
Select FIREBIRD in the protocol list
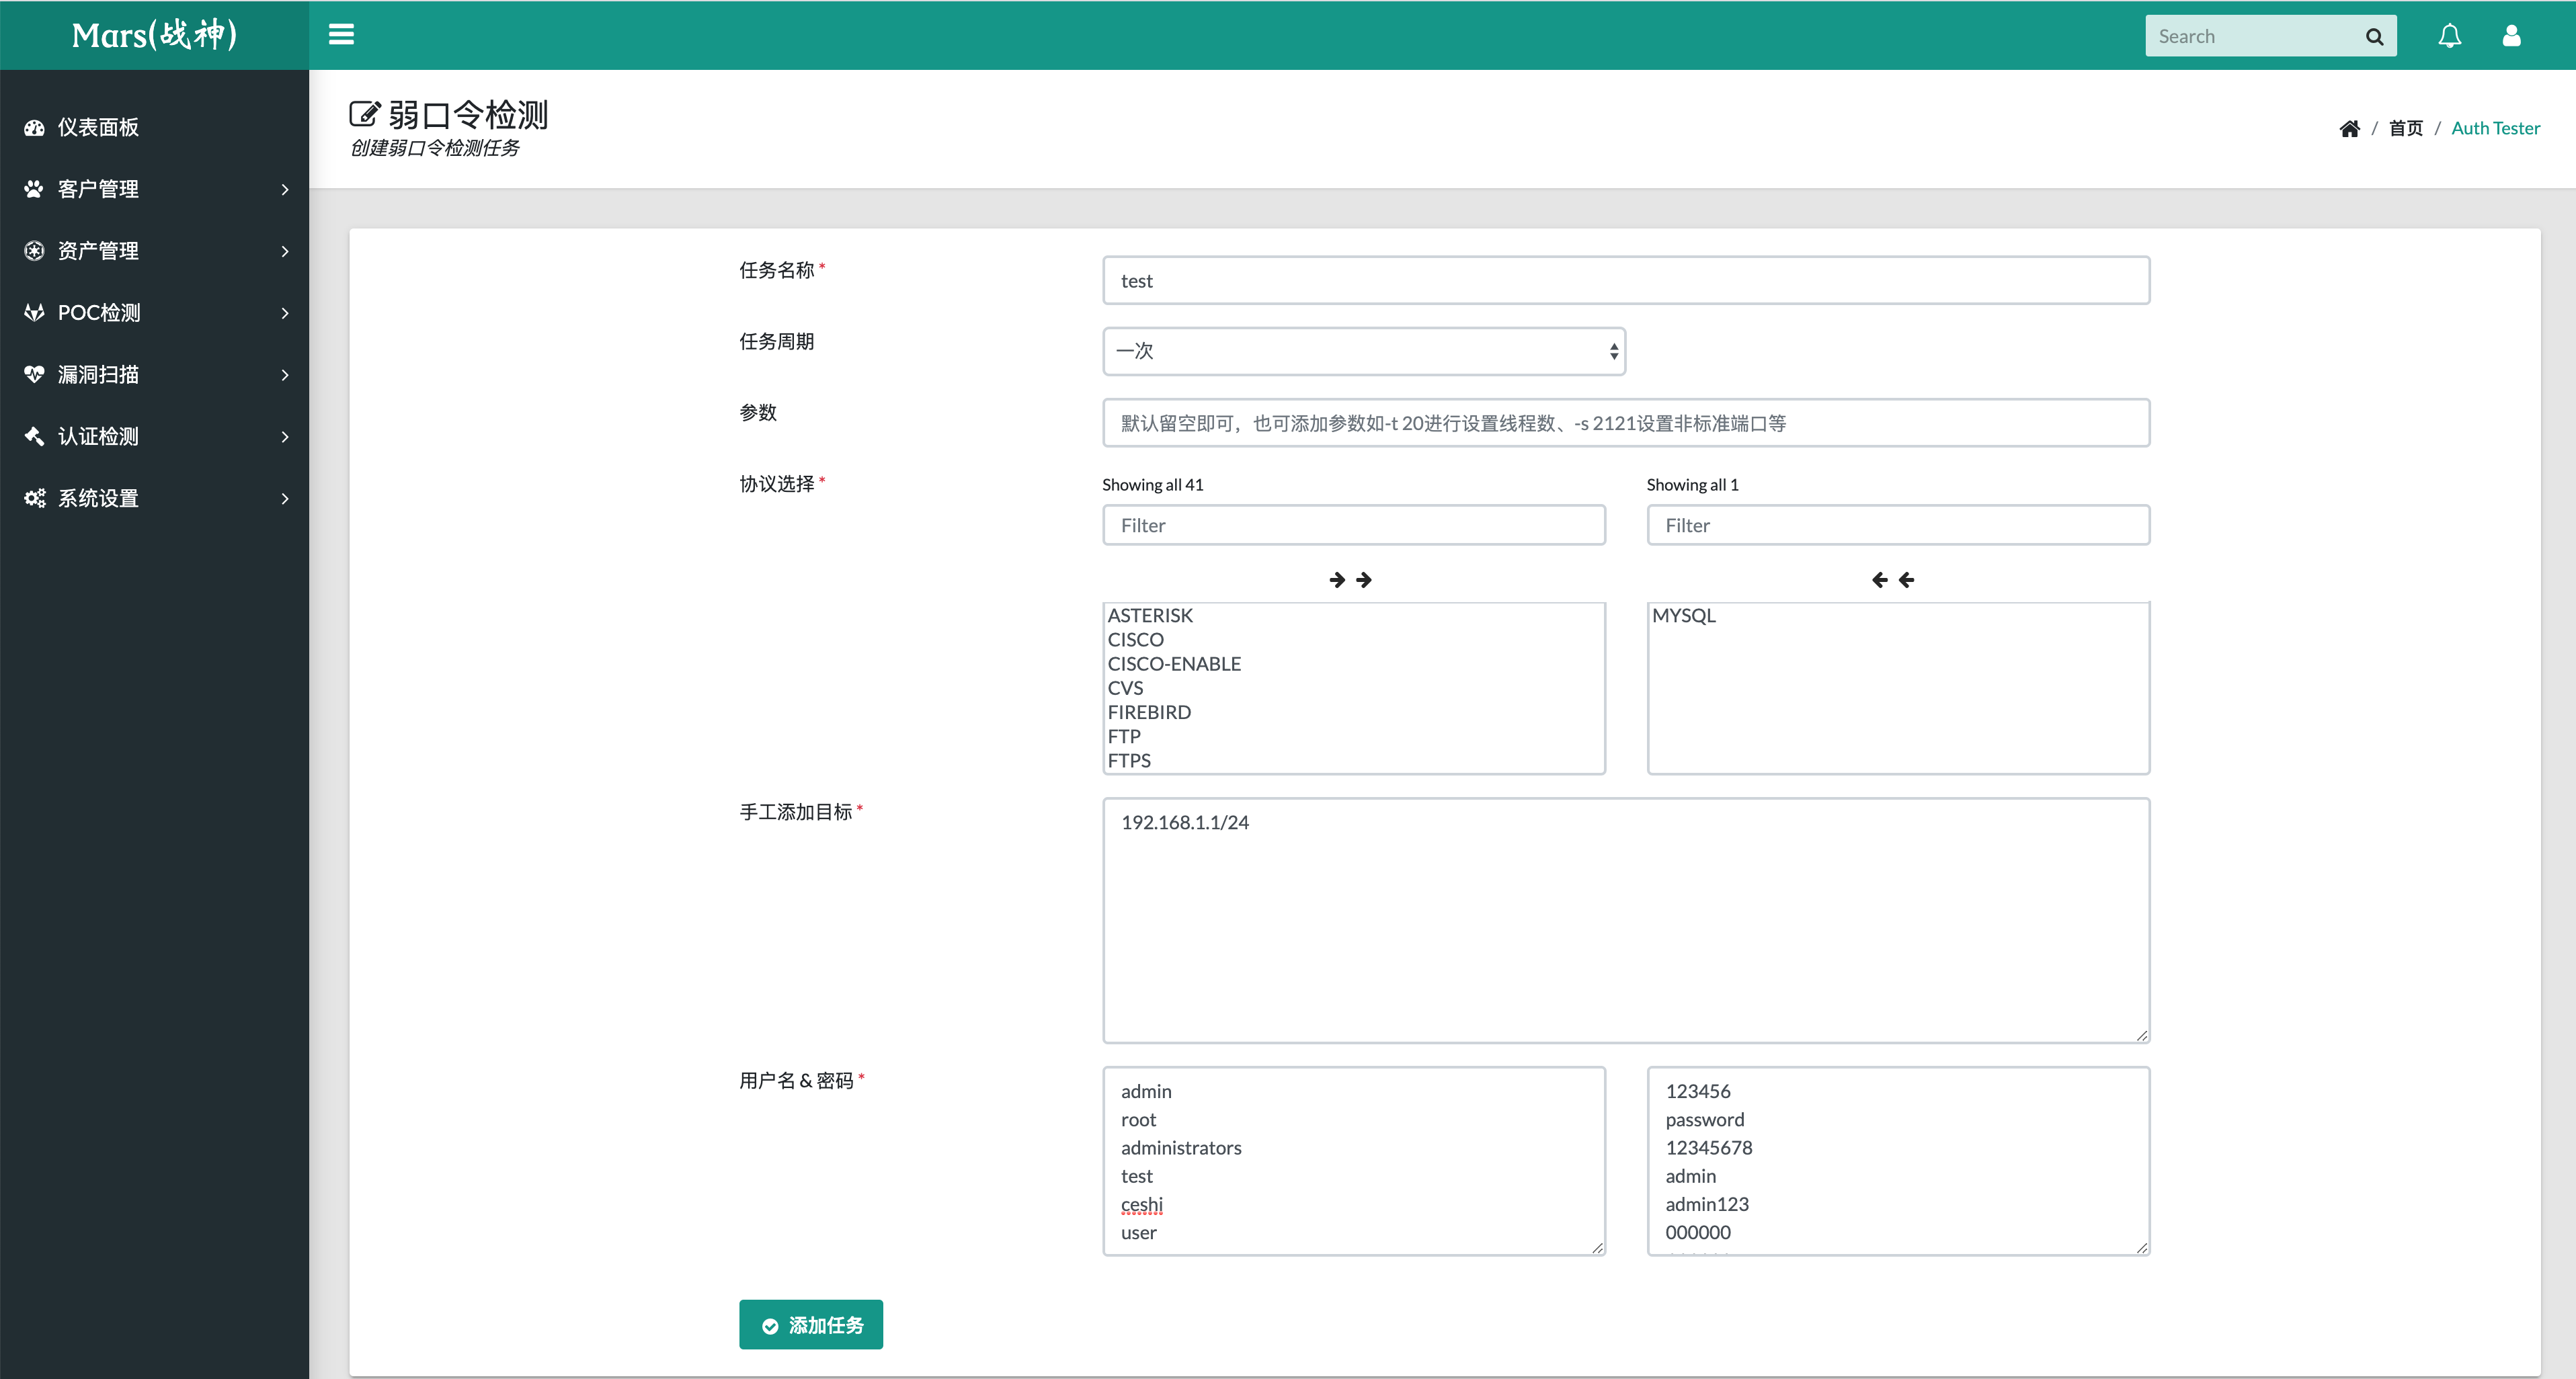1149,712
